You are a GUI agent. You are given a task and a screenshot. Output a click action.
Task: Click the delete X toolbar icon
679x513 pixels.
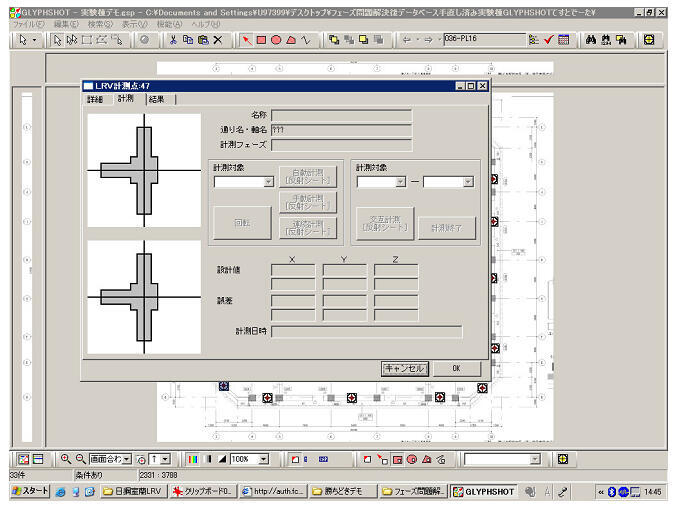pos(218,40)
